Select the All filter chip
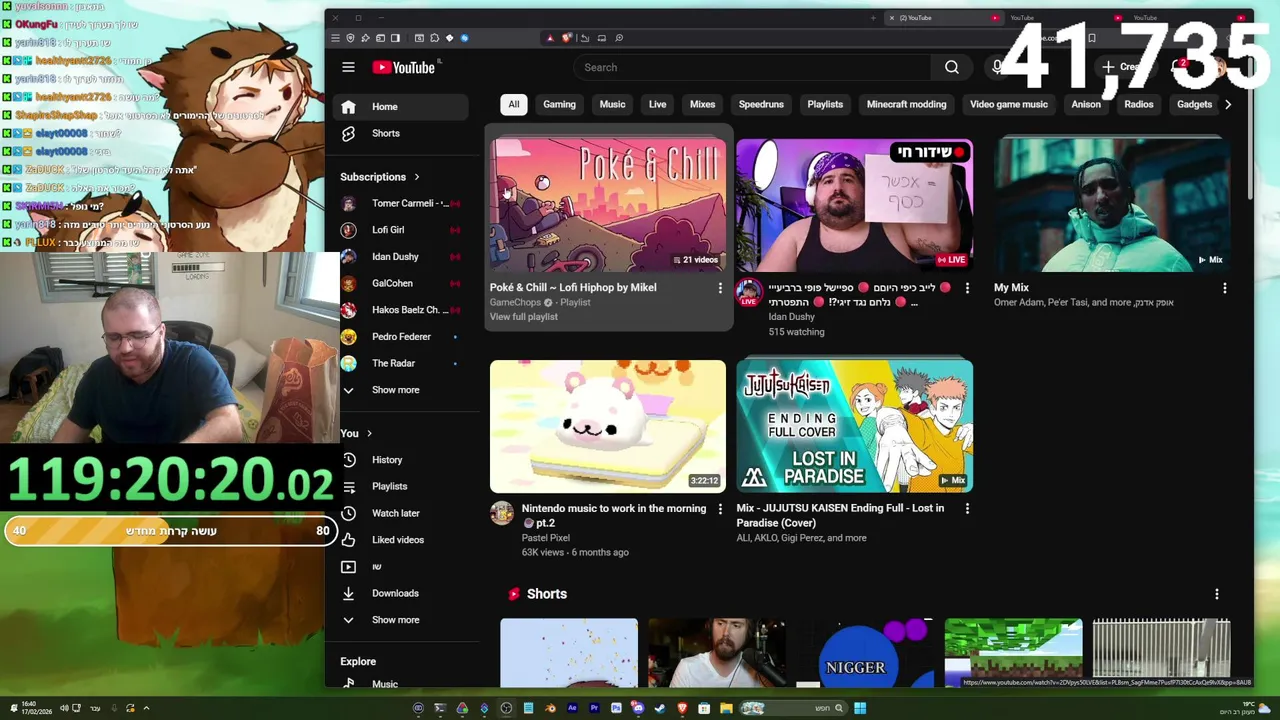Image resolution: width=1280 pixels, height=720 pixels. 514,104
